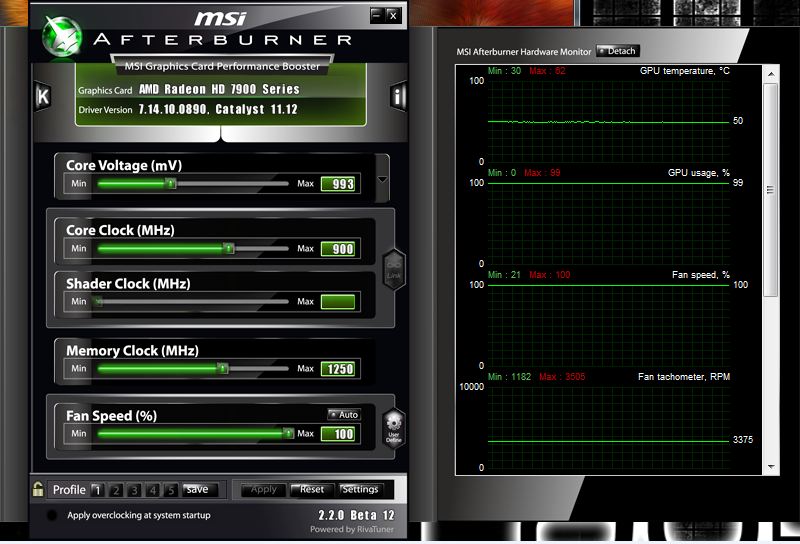Click the Fan speed percent graph
The width and height of the screenshot is (800, 544).
pyautogui.click(x=608, y=325)
